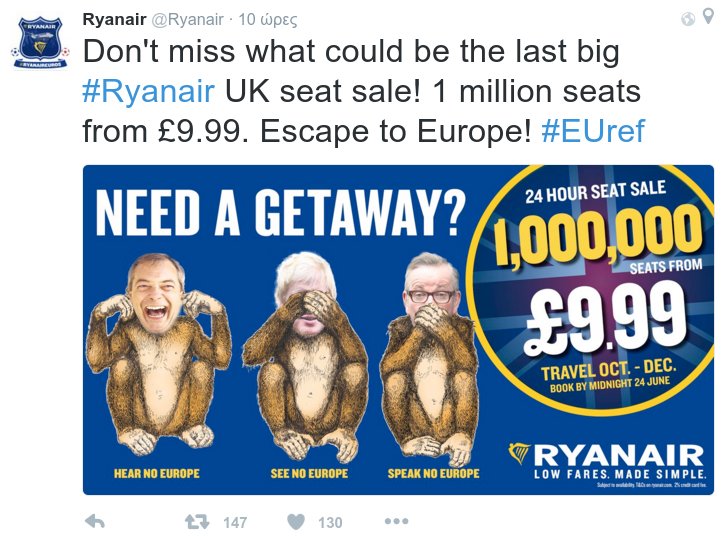
Task: Click the "NEED A GETAWAY?" banner headline
Action: (281, 212)
